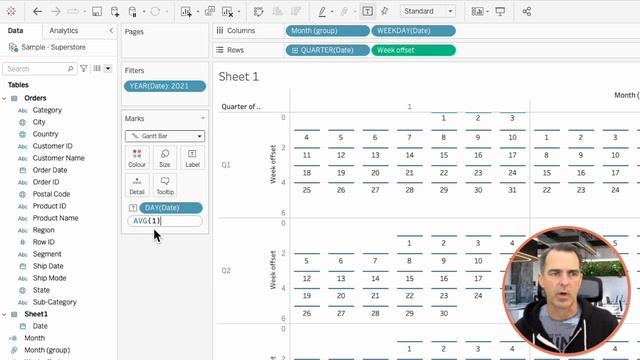640x360 pixels.
Task: Click the Month (group) pill on Columns
Action: coord(327,31)
